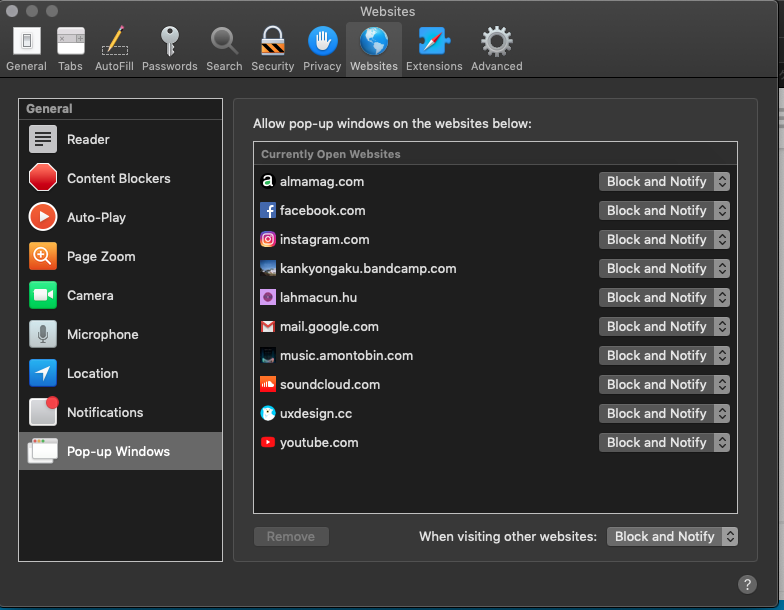This screenshot has height=610, width=784.
Task: Open mail.google.com pop-up setting dropdown
Action: tap(664, 326)
